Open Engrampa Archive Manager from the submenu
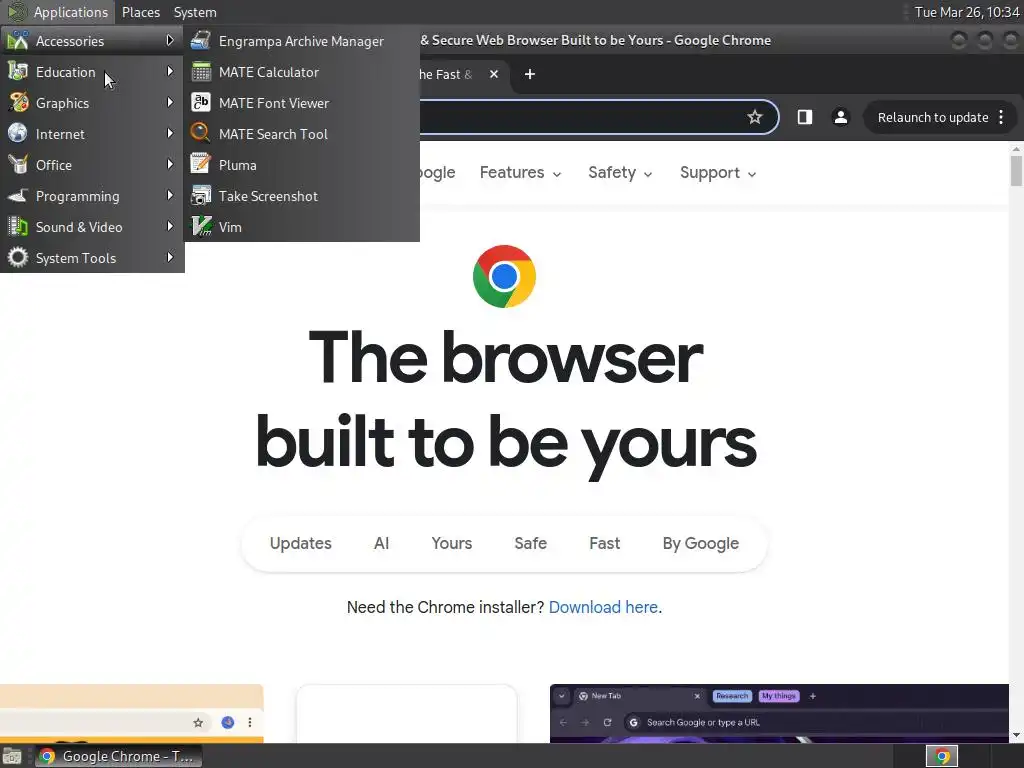The width and height of the screenshot is (1024, 768). (x=302, y=41)
